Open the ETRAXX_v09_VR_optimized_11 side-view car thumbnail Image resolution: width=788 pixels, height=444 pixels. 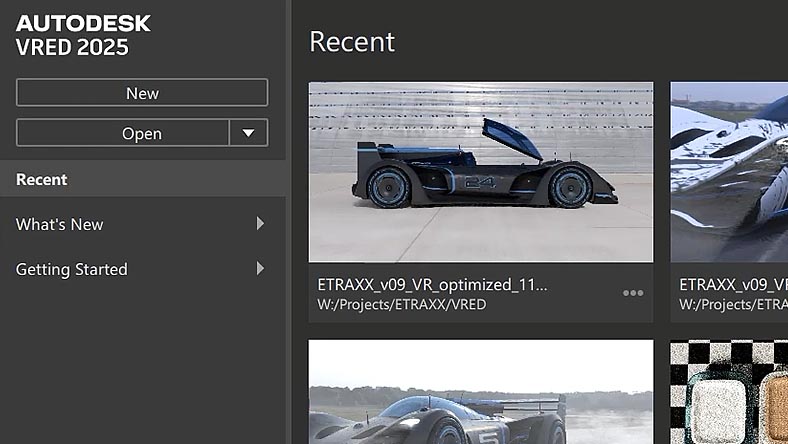[x=481, y=172]
